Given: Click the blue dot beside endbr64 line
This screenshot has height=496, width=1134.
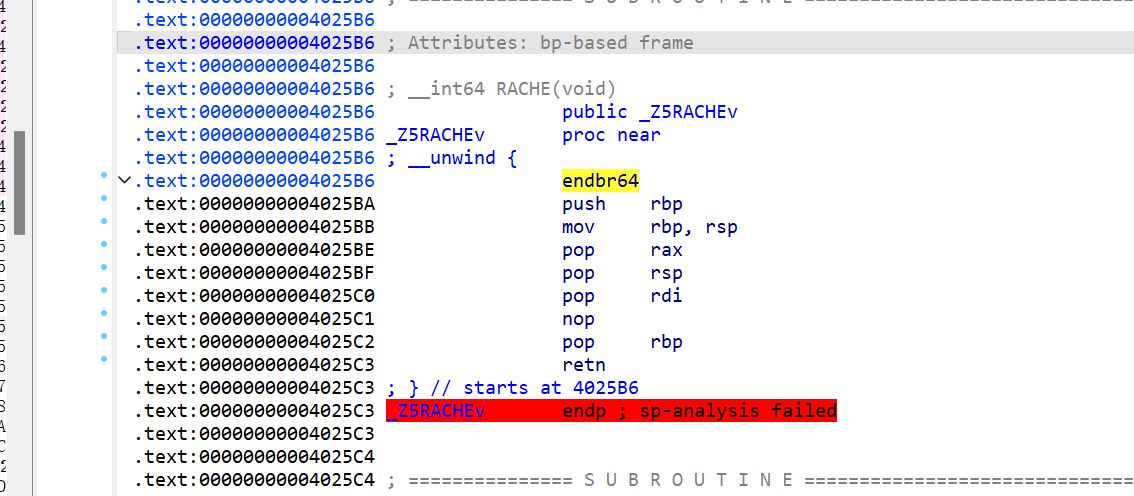Looking at the screenshot, I should (x=104, y=175).
